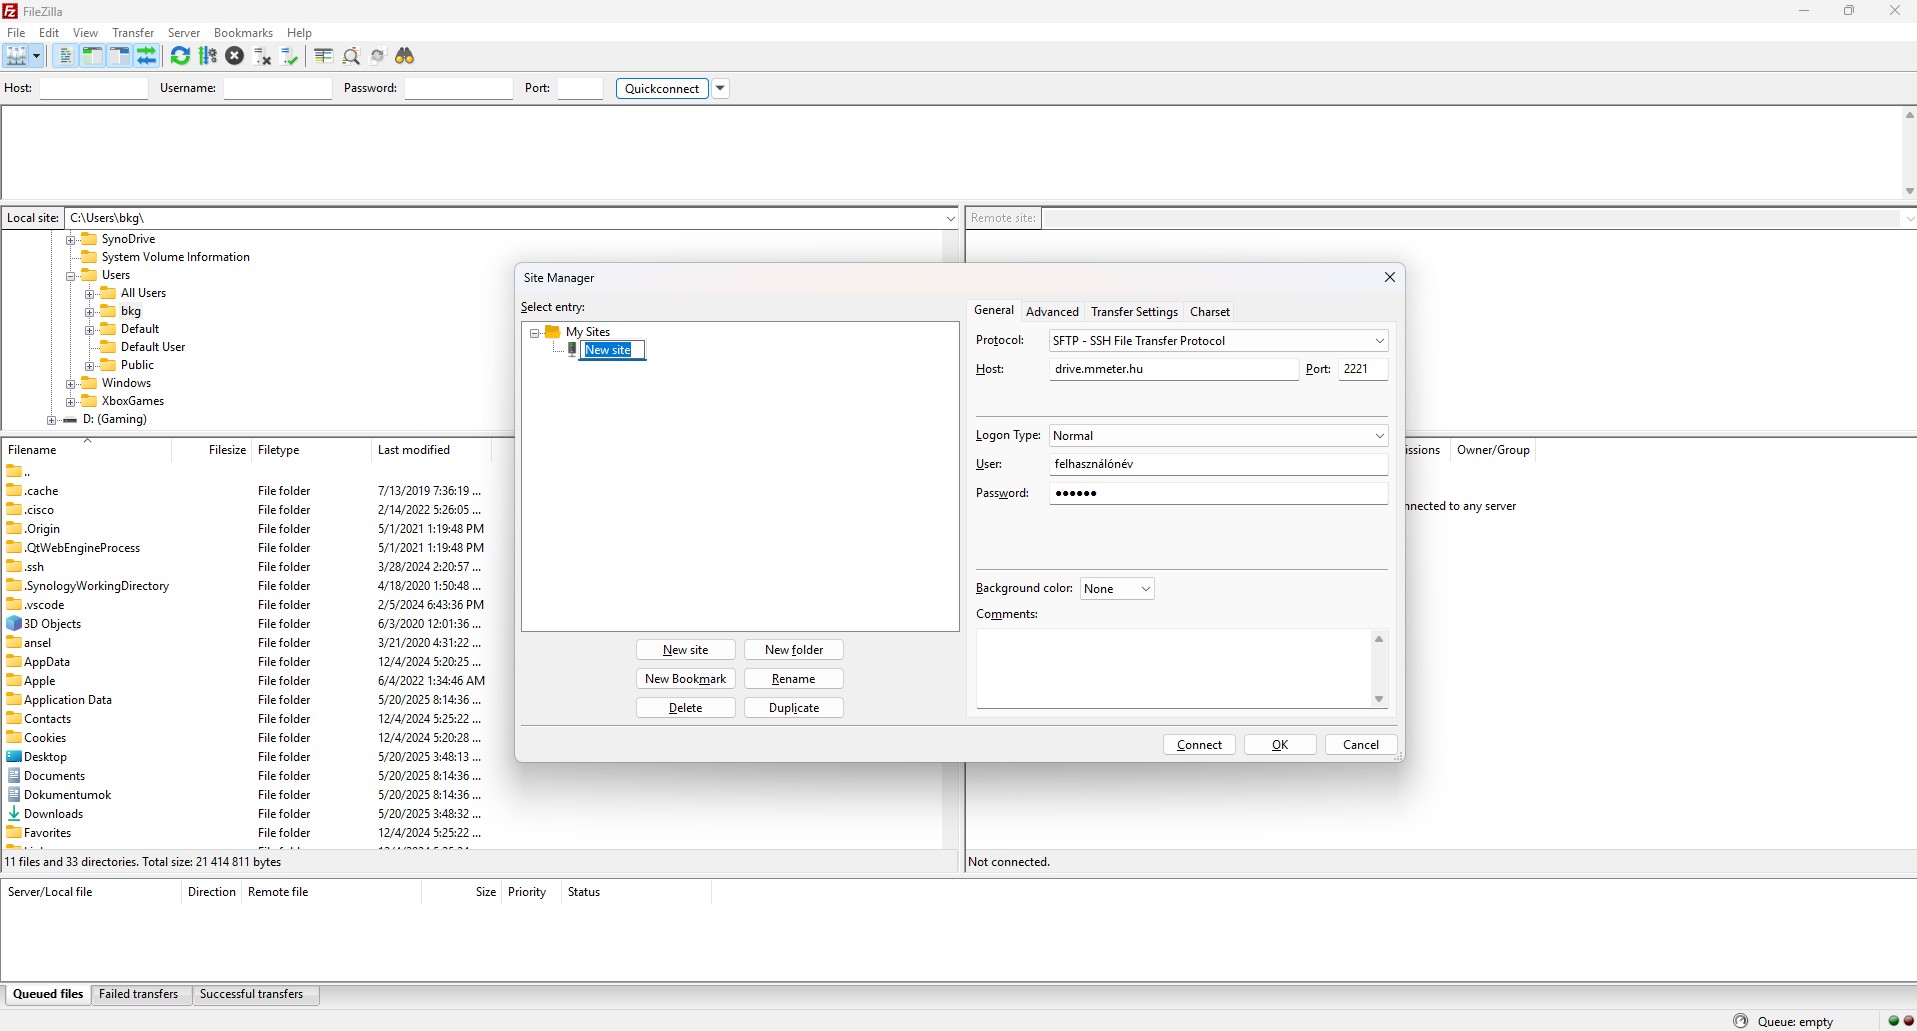Click the Connect button in Site Manager
This screenshot has height=1031, width=1917.
[x=1199, y=745]
